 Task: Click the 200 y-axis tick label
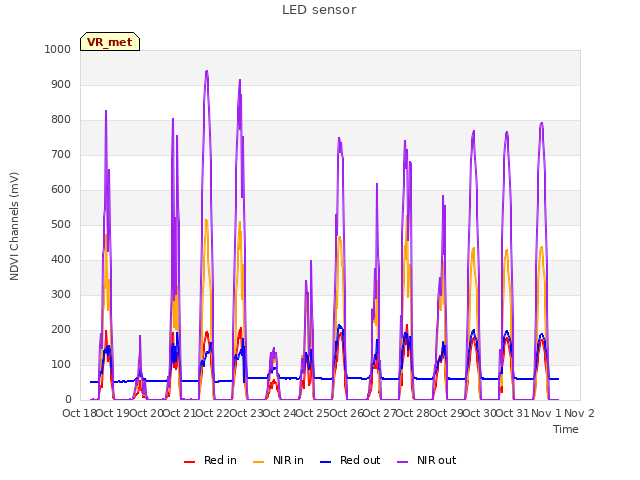[x=61, y=329]
